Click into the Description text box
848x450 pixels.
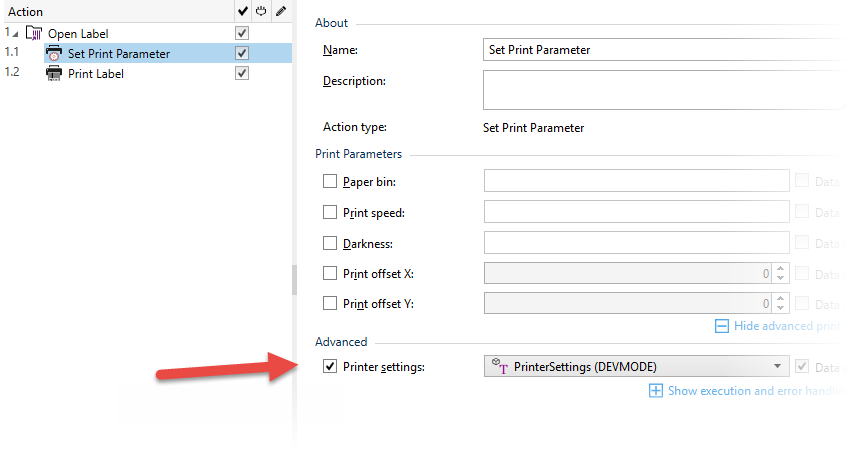pos(660,90)
